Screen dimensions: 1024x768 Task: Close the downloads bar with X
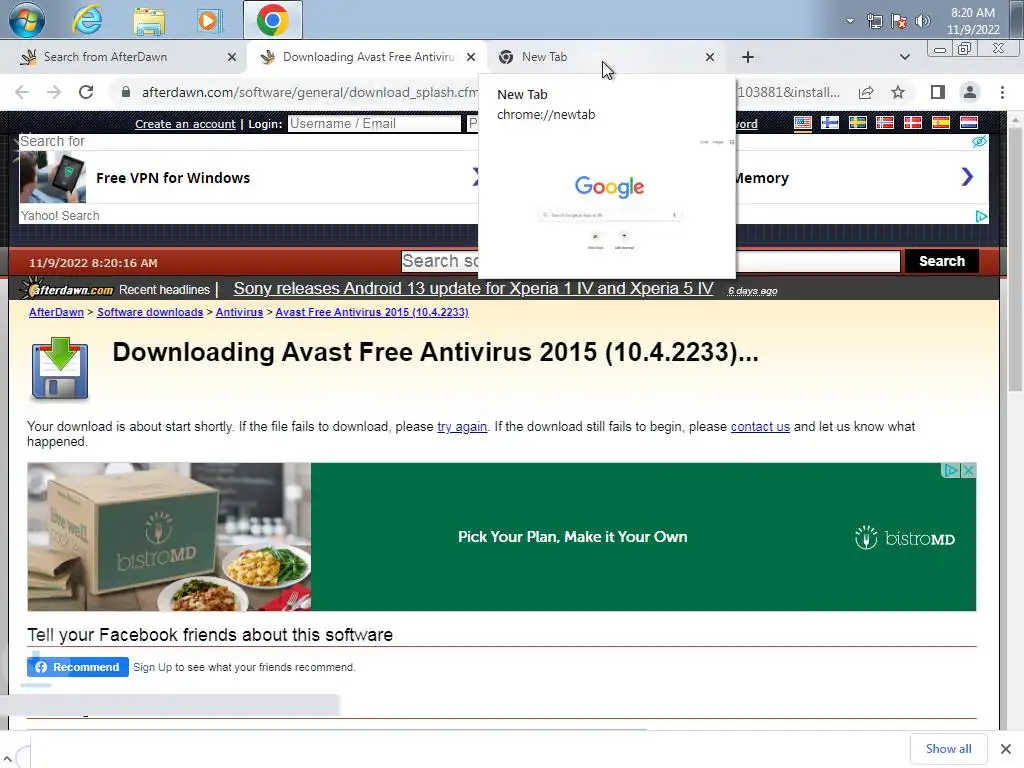(x=1006, y=749)
